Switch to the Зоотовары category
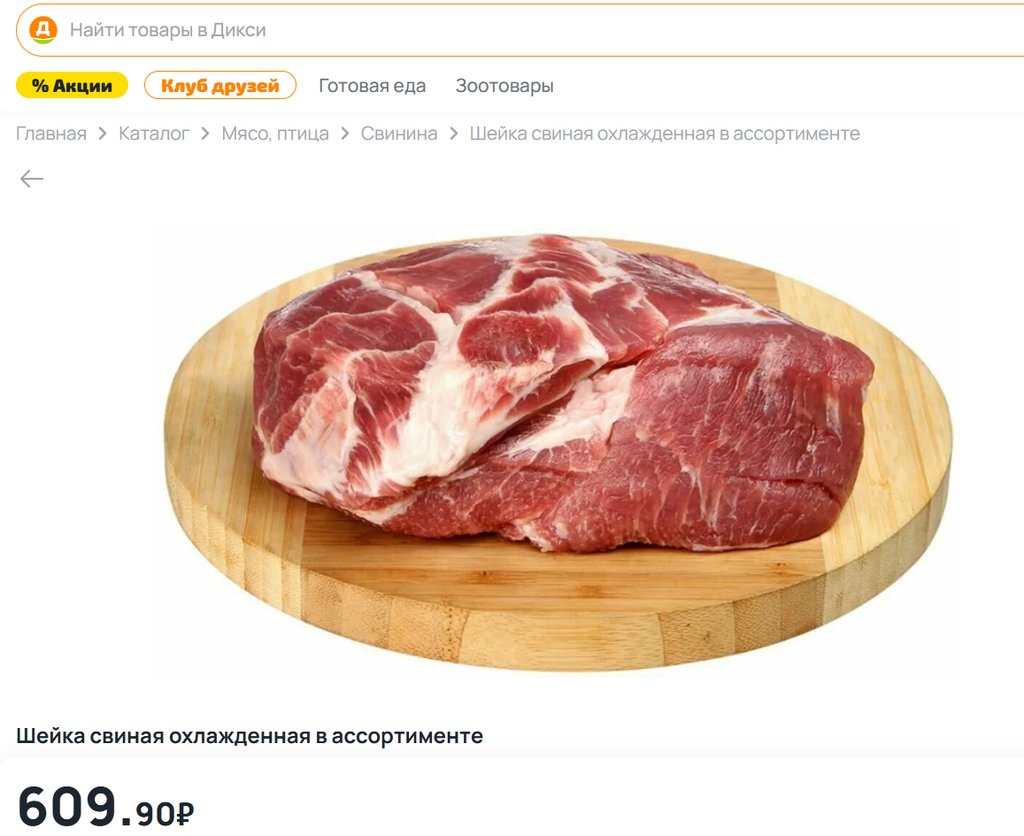The height and width of the screenshot is (836, 1024). pos(504,86)
